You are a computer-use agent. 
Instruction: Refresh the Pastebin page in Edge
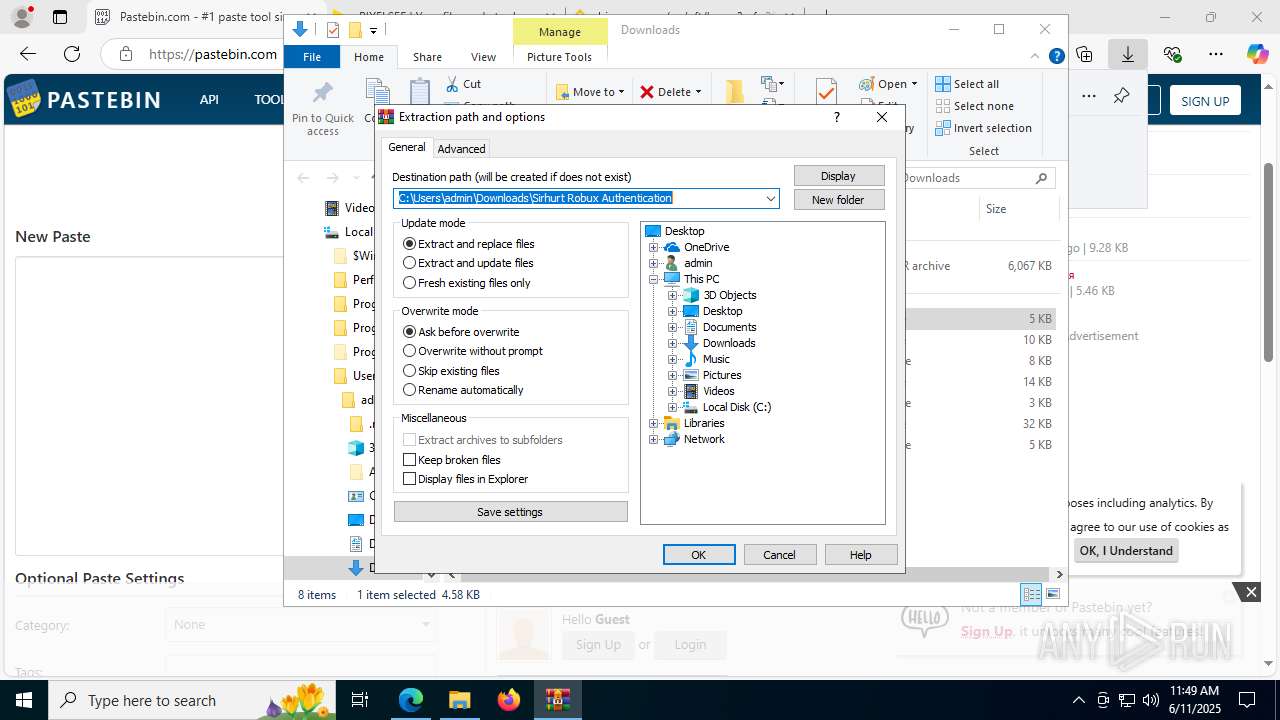(x=72, y=54)
